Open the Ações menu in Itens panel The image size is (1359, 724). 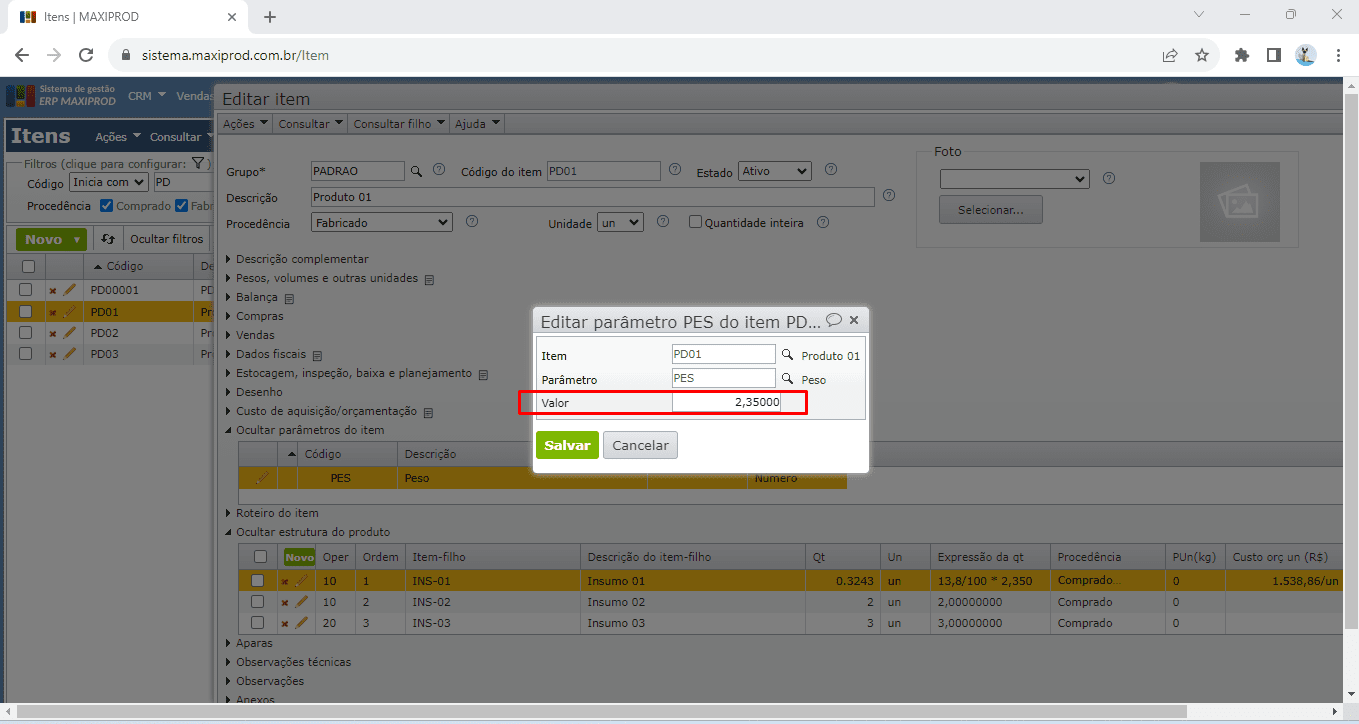(x=118, y=137)
